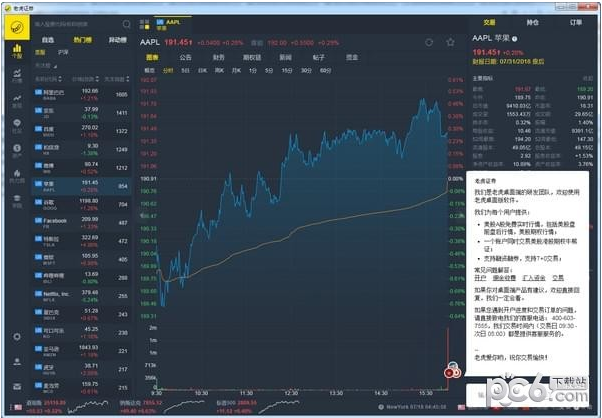Switch to the 交易 trade tab

[489, 23]
